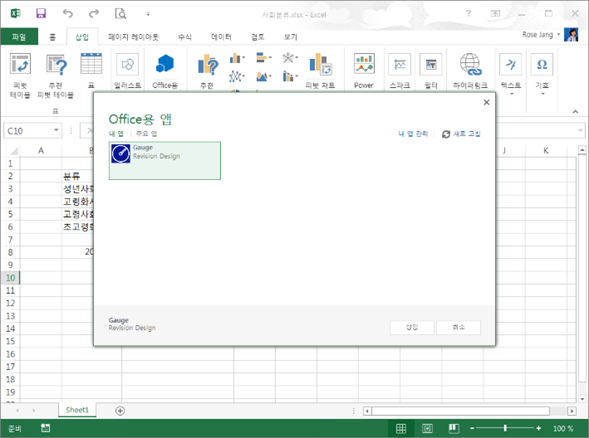
Task: Click the Save icon in quick access toolbar
Action: click(41, 14)
